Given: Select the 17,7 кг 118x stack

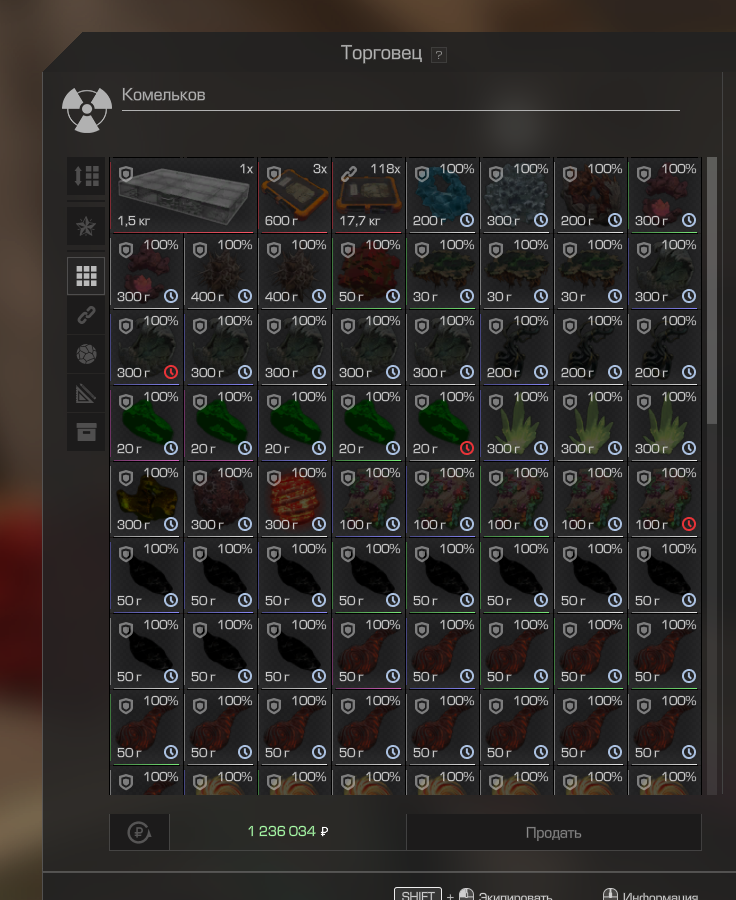Looking at the screenshot, I should point(369,195).
